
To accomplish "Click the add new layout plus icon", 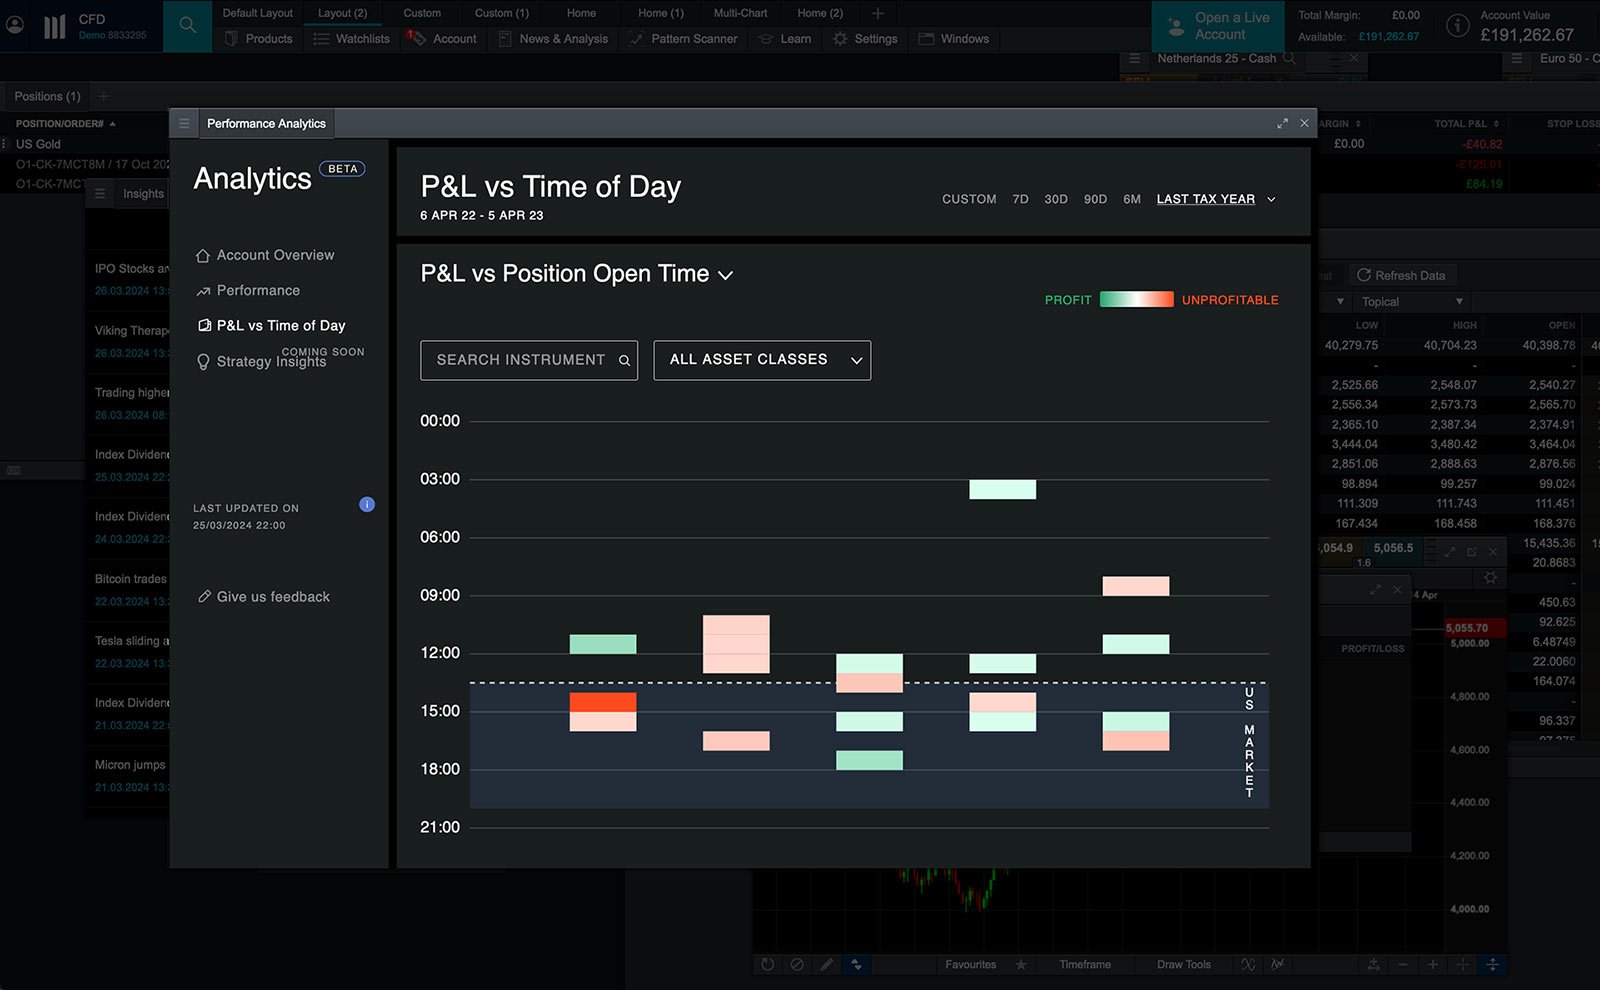I will 877,13.
